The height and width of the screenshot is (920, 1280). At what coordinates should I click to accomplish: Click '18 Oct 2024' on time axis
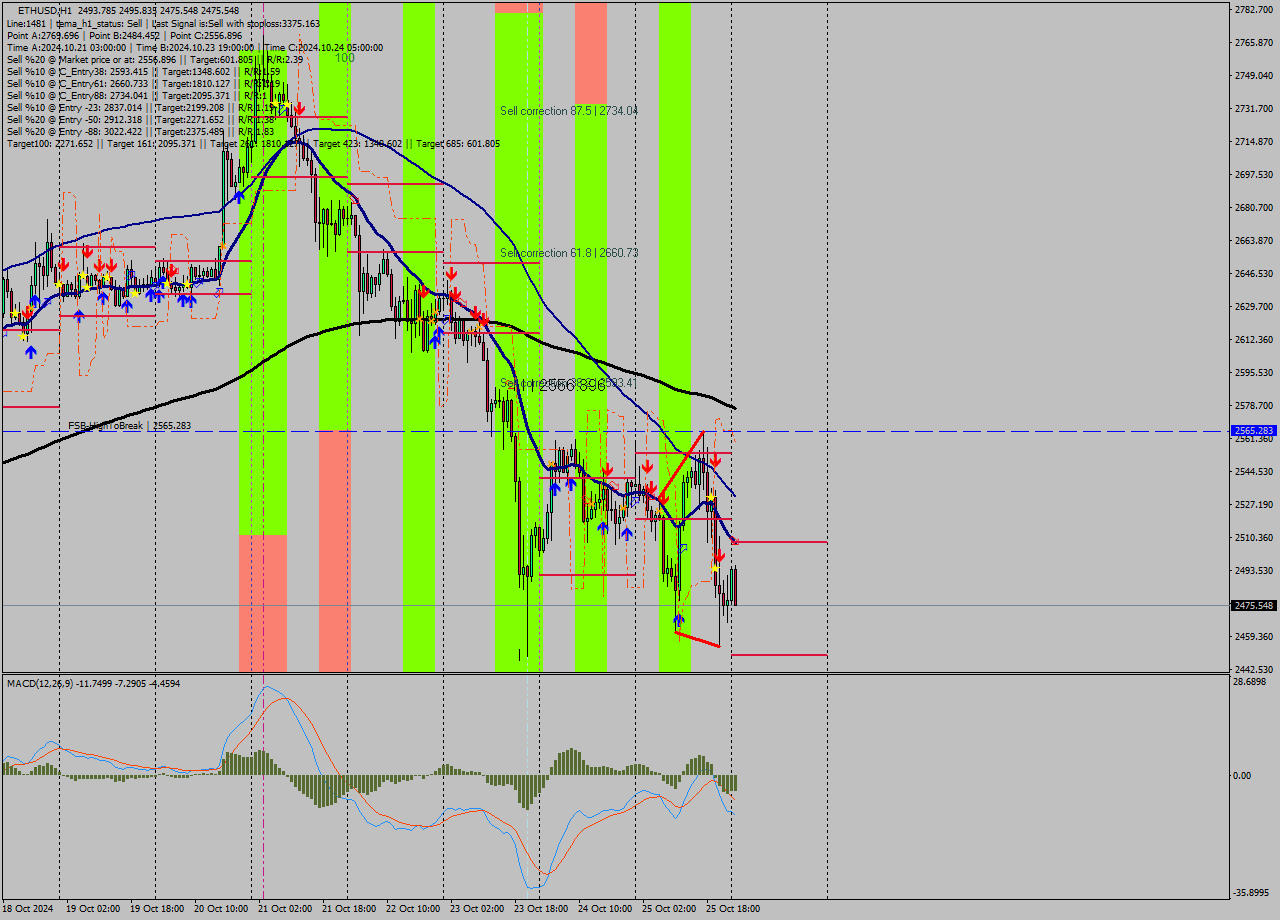point(28,909)
